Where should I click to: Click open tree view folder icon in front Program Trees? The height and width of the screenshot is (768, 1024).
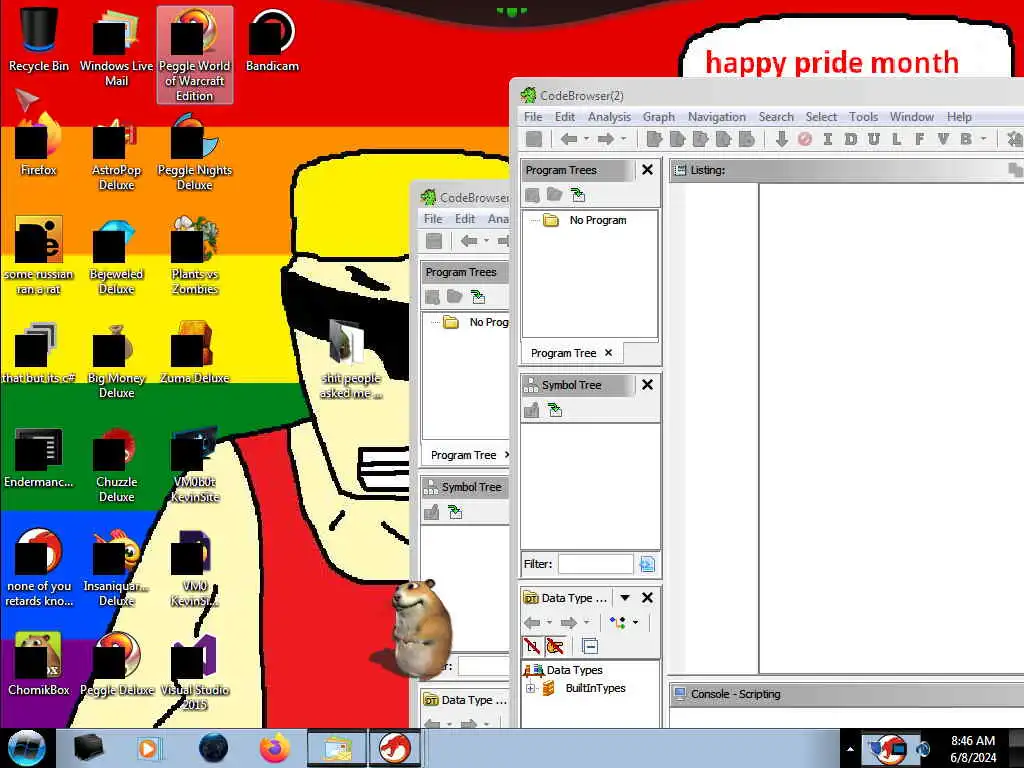pyautogui.click(x=554, y=195)
